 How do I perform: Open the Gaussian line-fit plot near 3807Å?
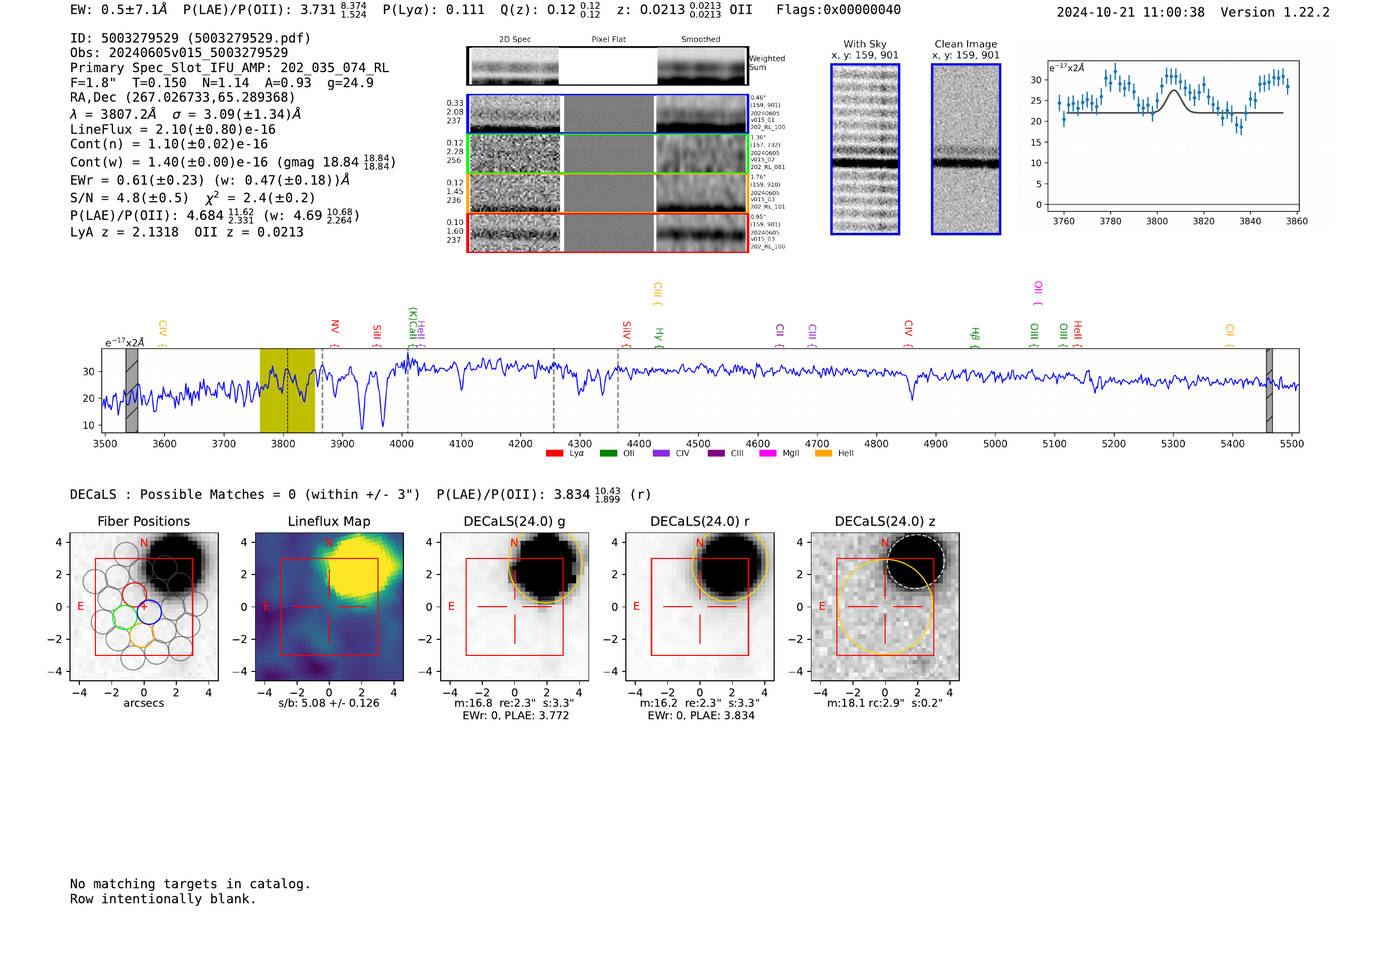pos(1172,135)
